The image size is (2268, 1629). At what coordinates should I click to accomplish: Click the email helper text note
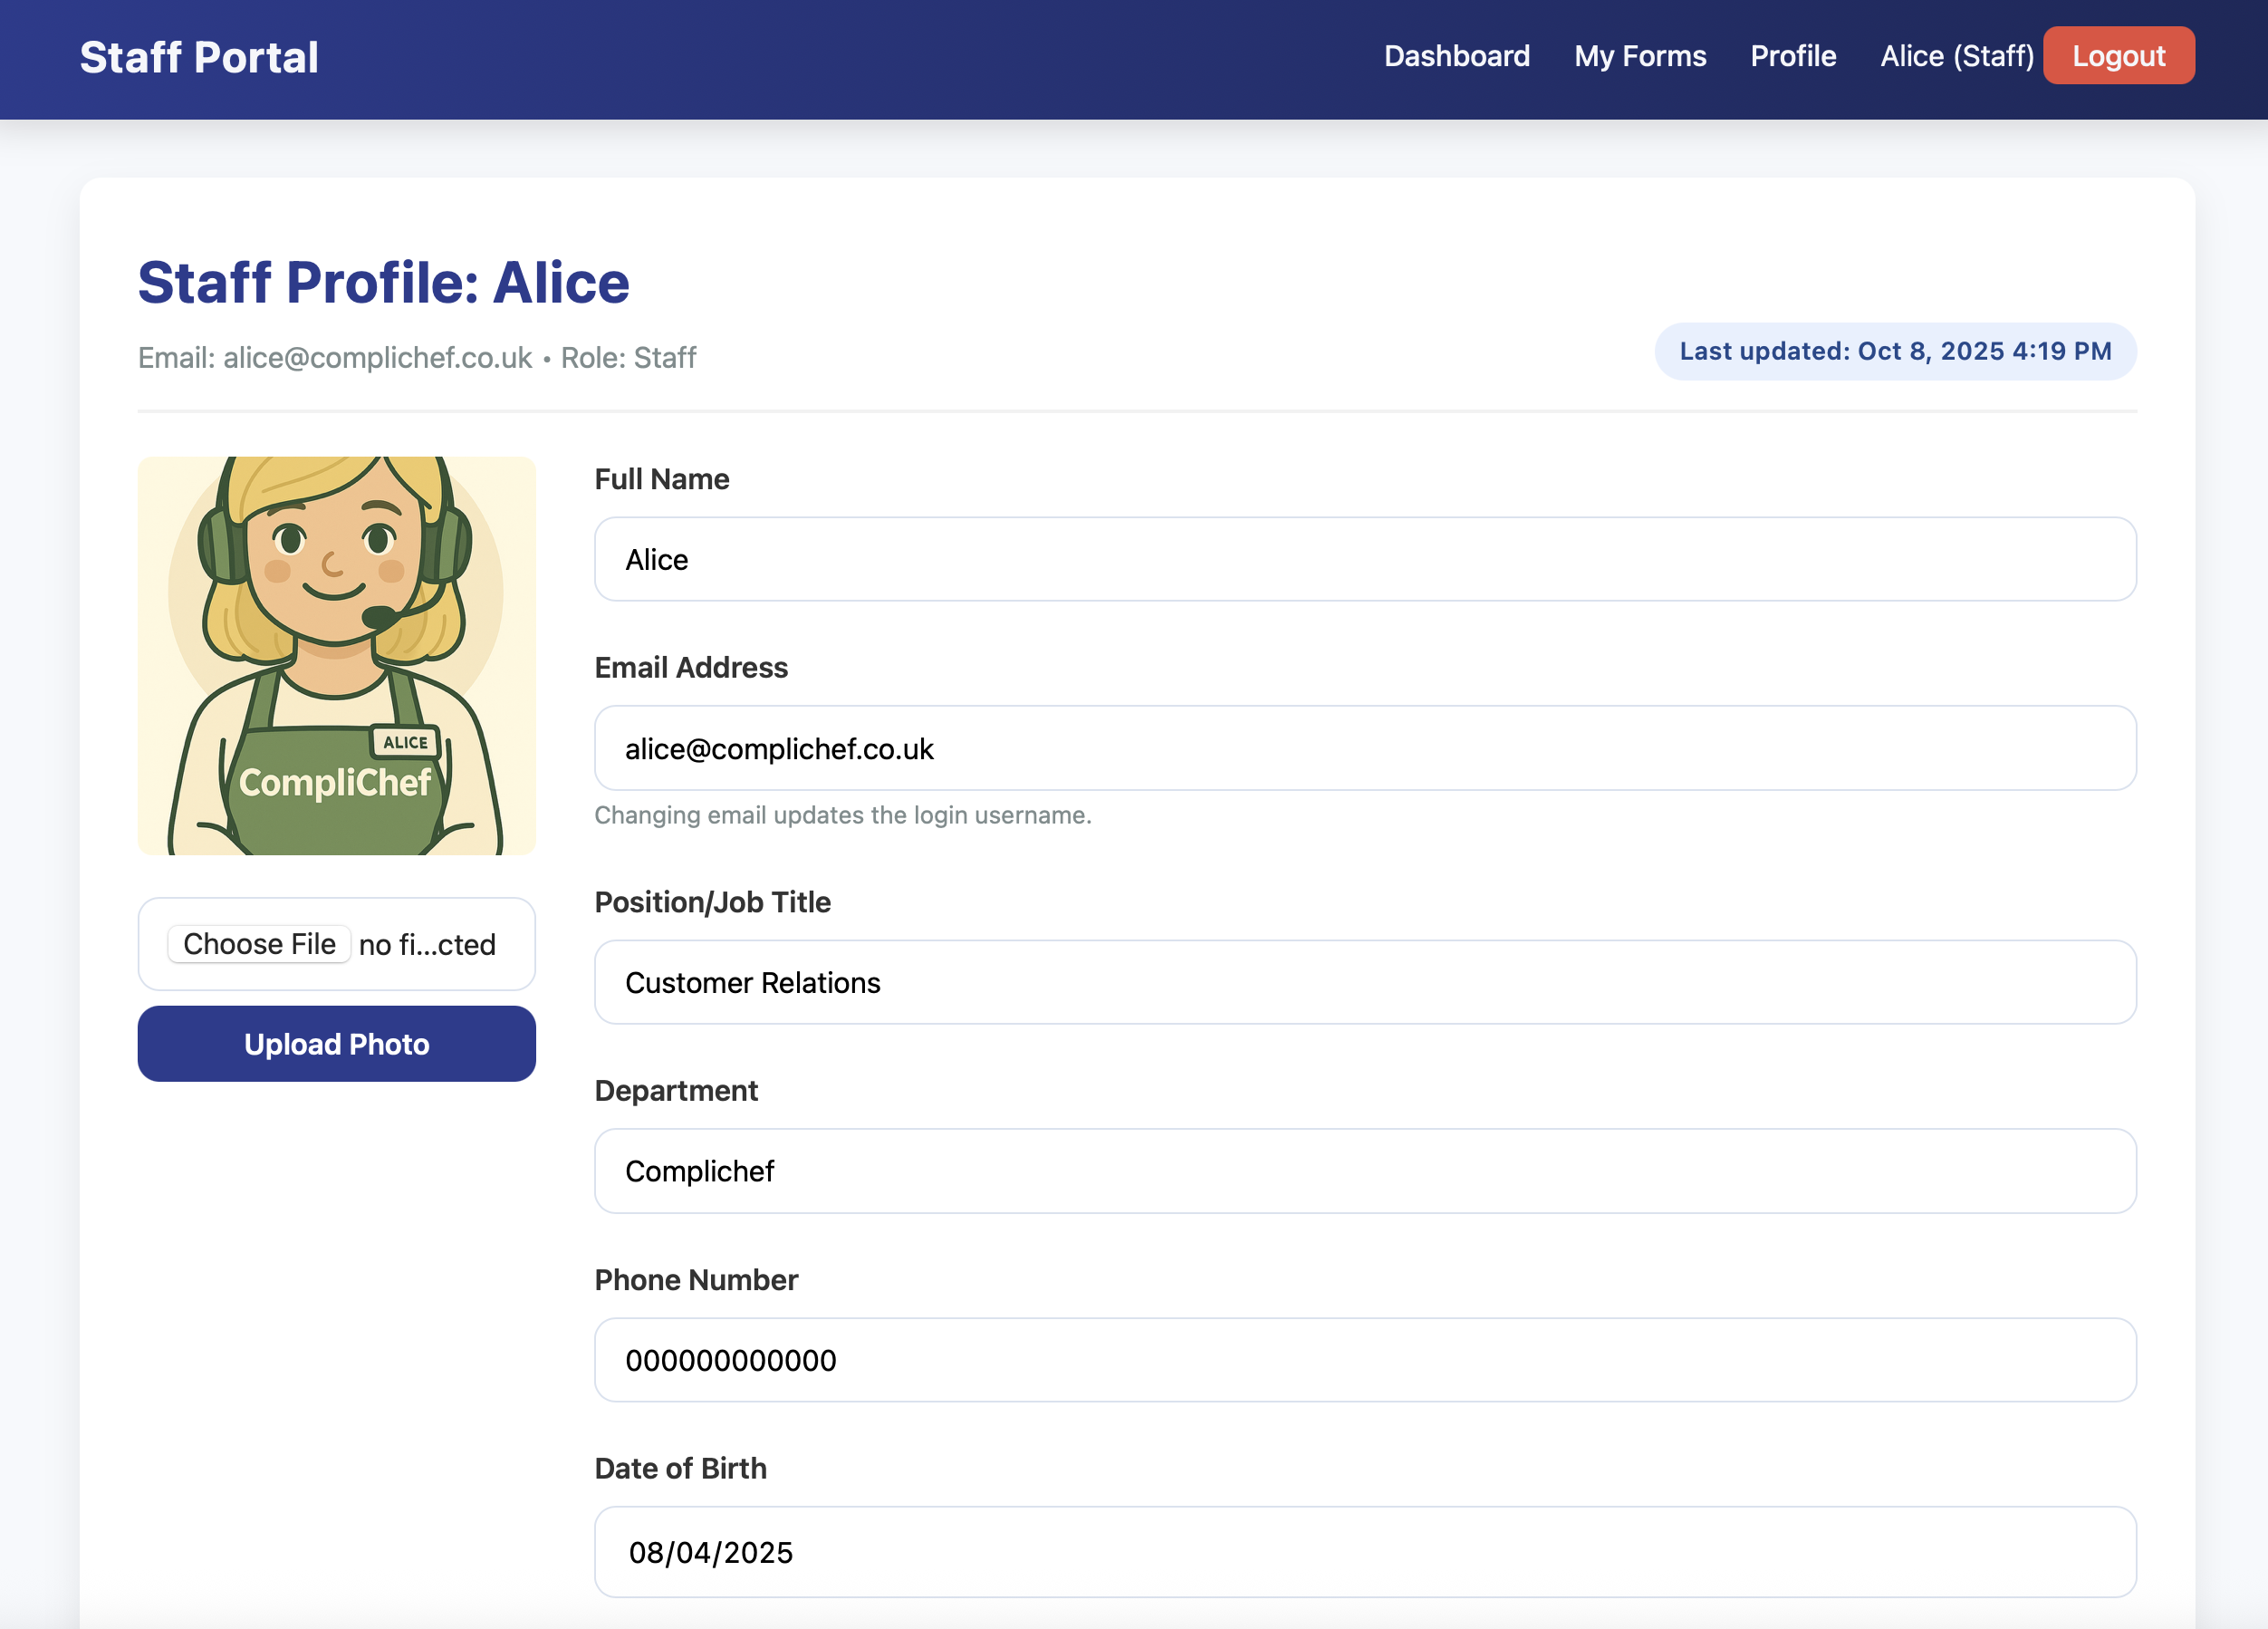[x=843, y=815]
